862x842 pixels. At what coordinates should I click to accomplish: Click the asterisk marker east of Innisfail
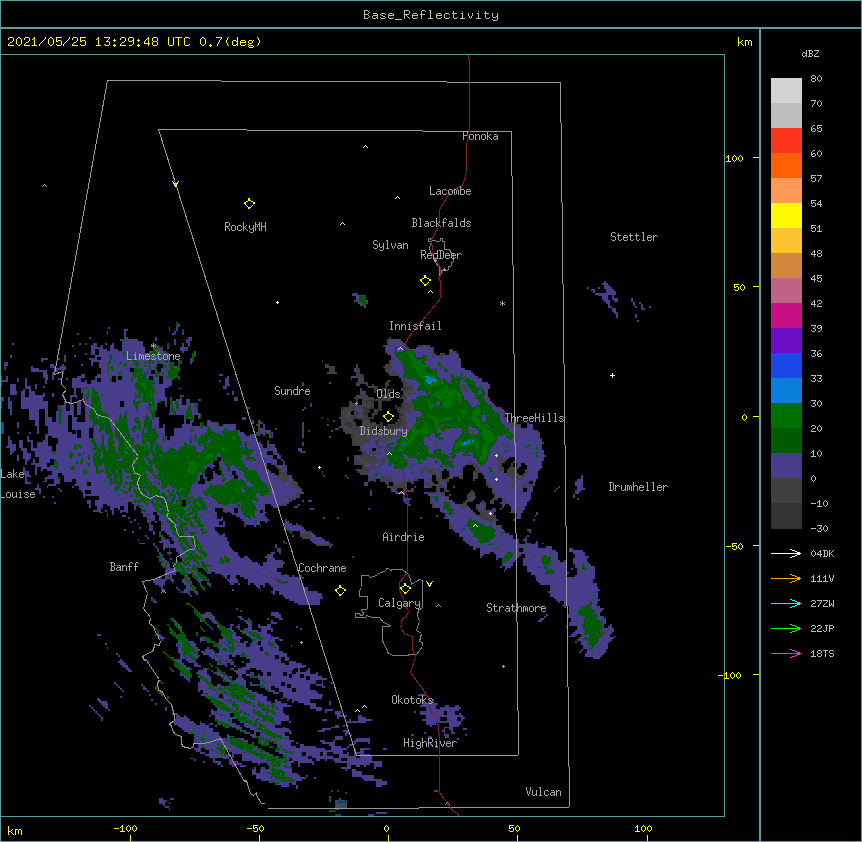tap(502, 303)
